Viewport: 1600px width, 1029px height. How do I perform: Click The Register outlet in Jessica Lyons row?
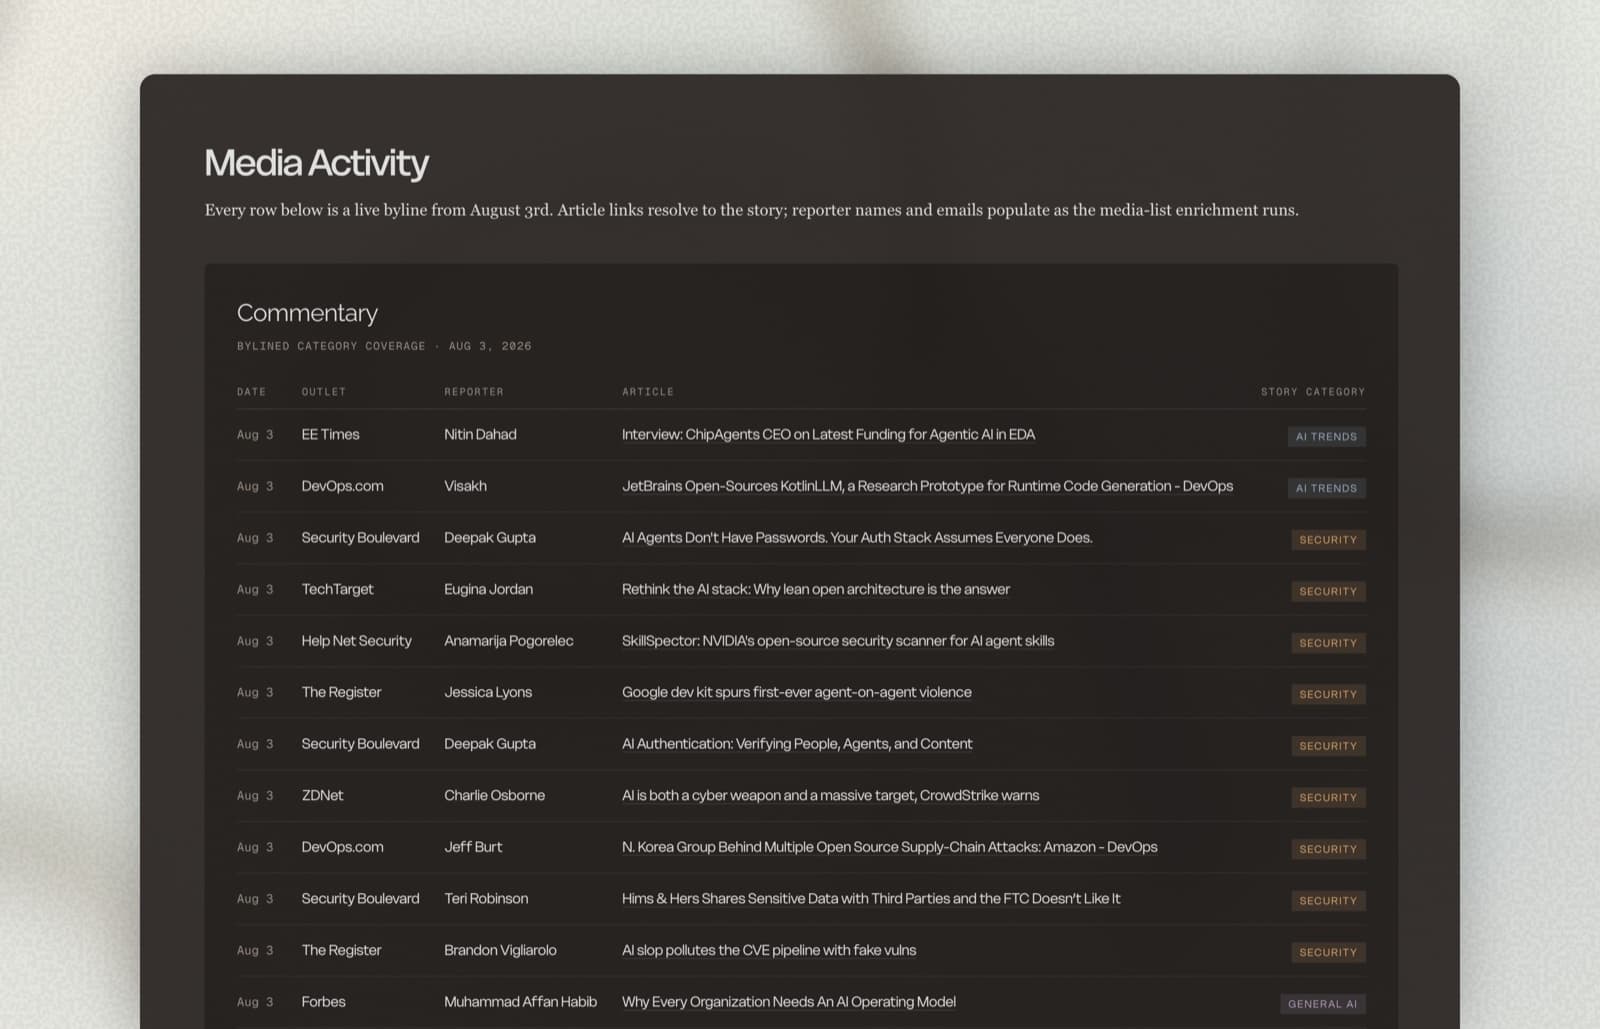point(341,693)
